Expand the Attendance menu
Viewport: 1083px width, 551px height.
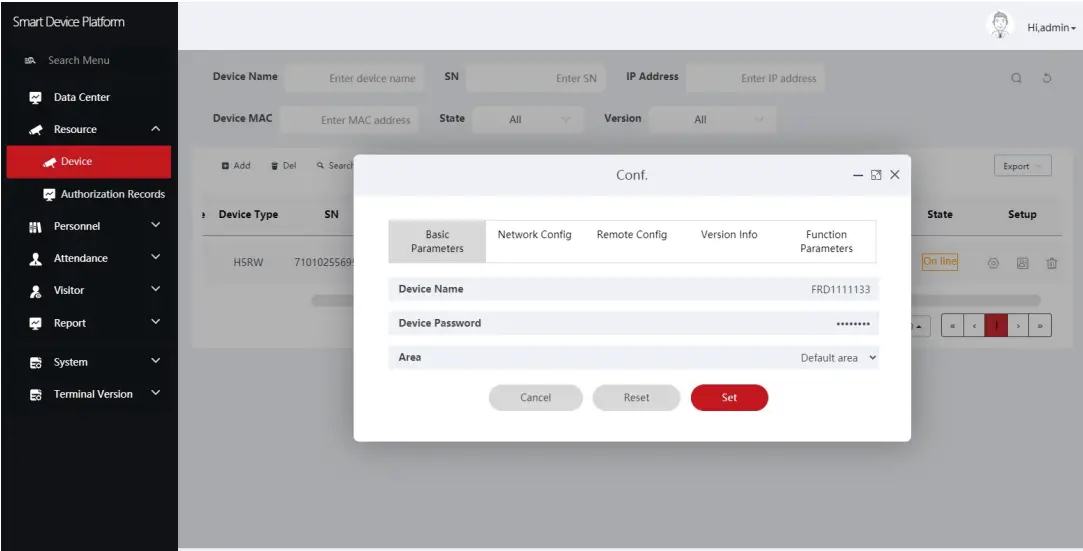pyautogui.click(x=155, y=257)
